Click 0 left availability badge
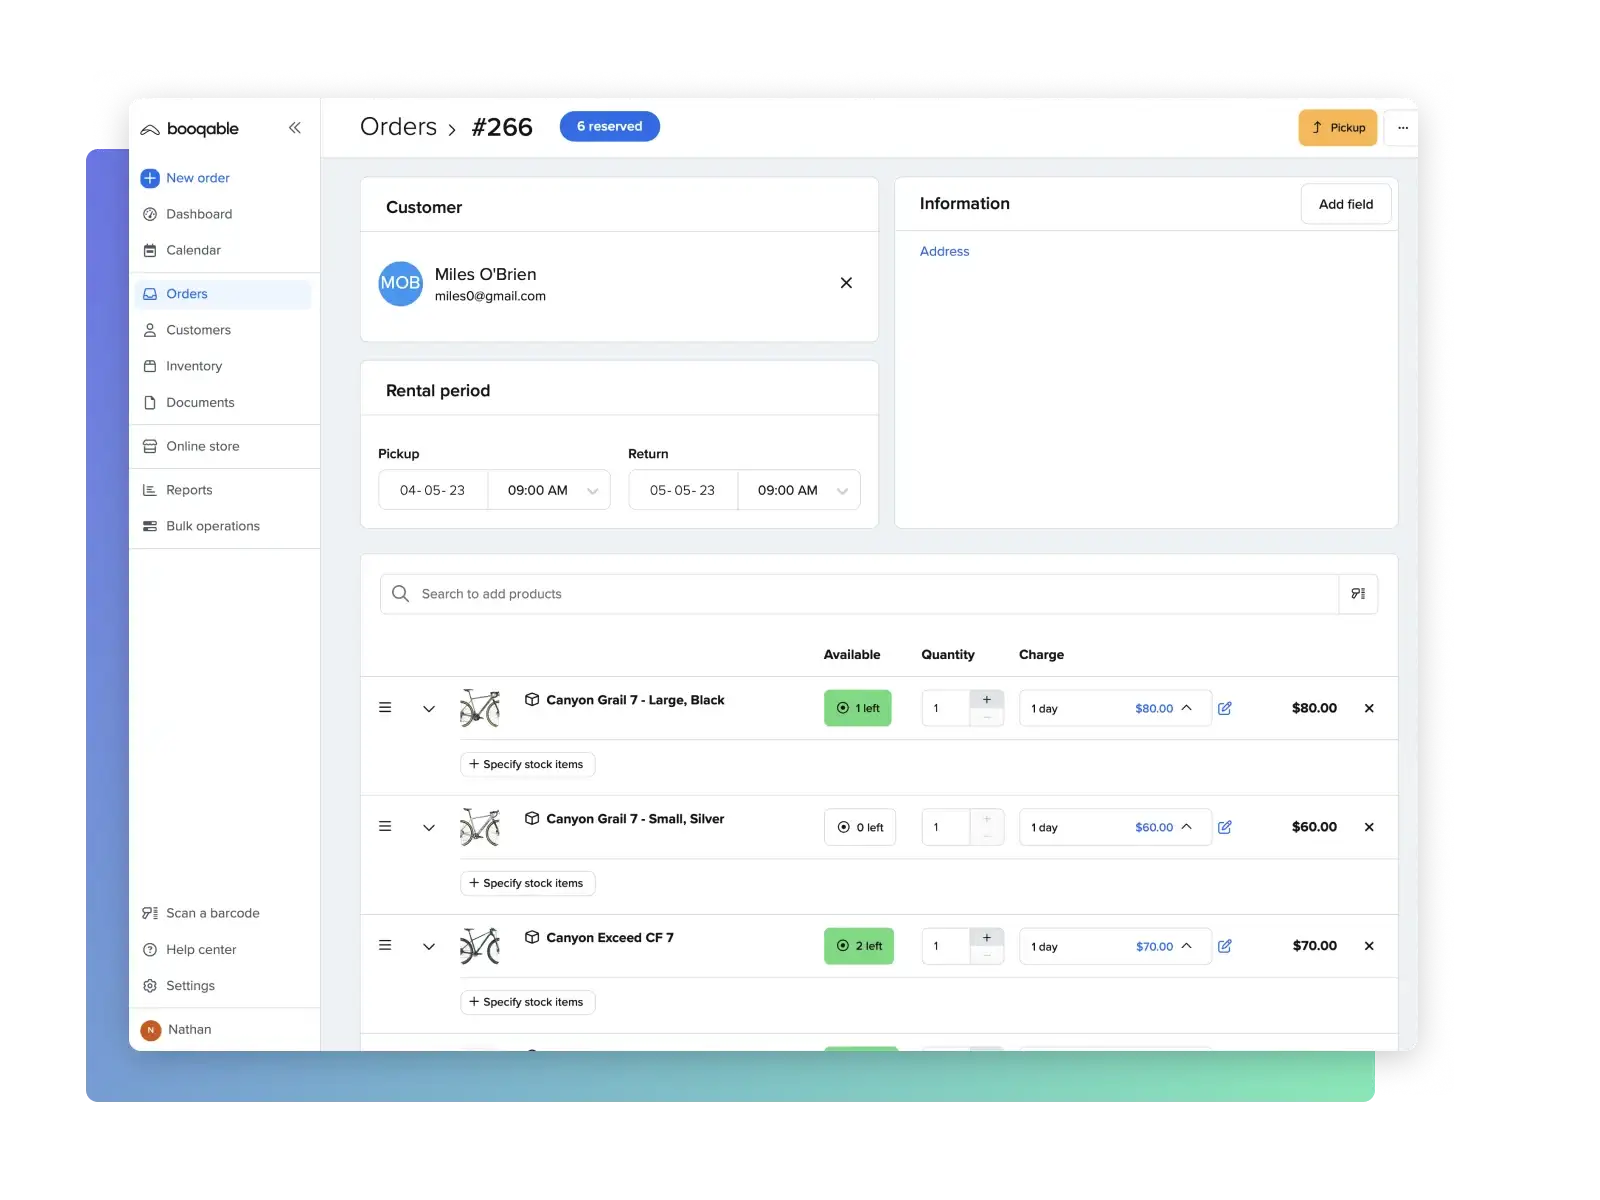 click(x=860, y=827)
